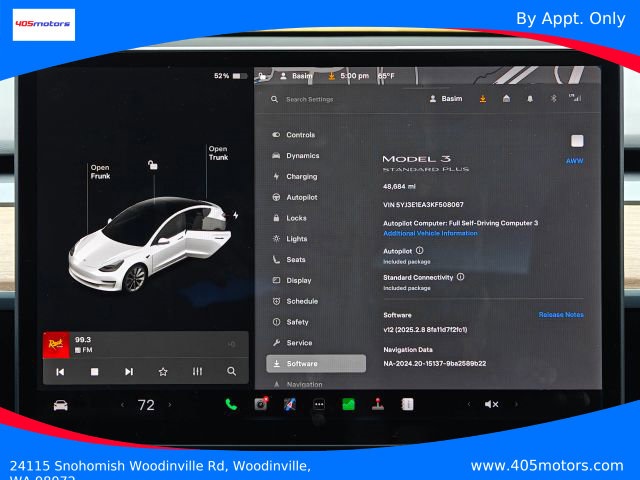The width and height of the screenshot is (640, 480).
Task: Open Additional Vehicle Information link
Action: click(430, 233)
